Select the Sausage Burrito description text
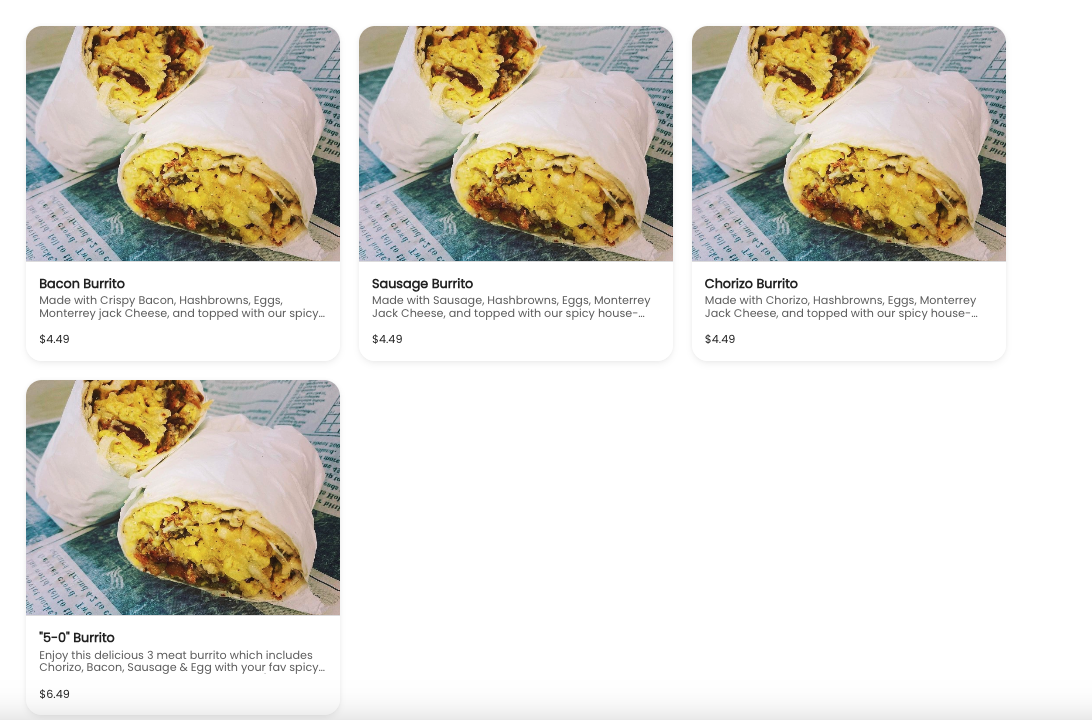The height and width of the screenshot is (720, 1092). (511, 306)
